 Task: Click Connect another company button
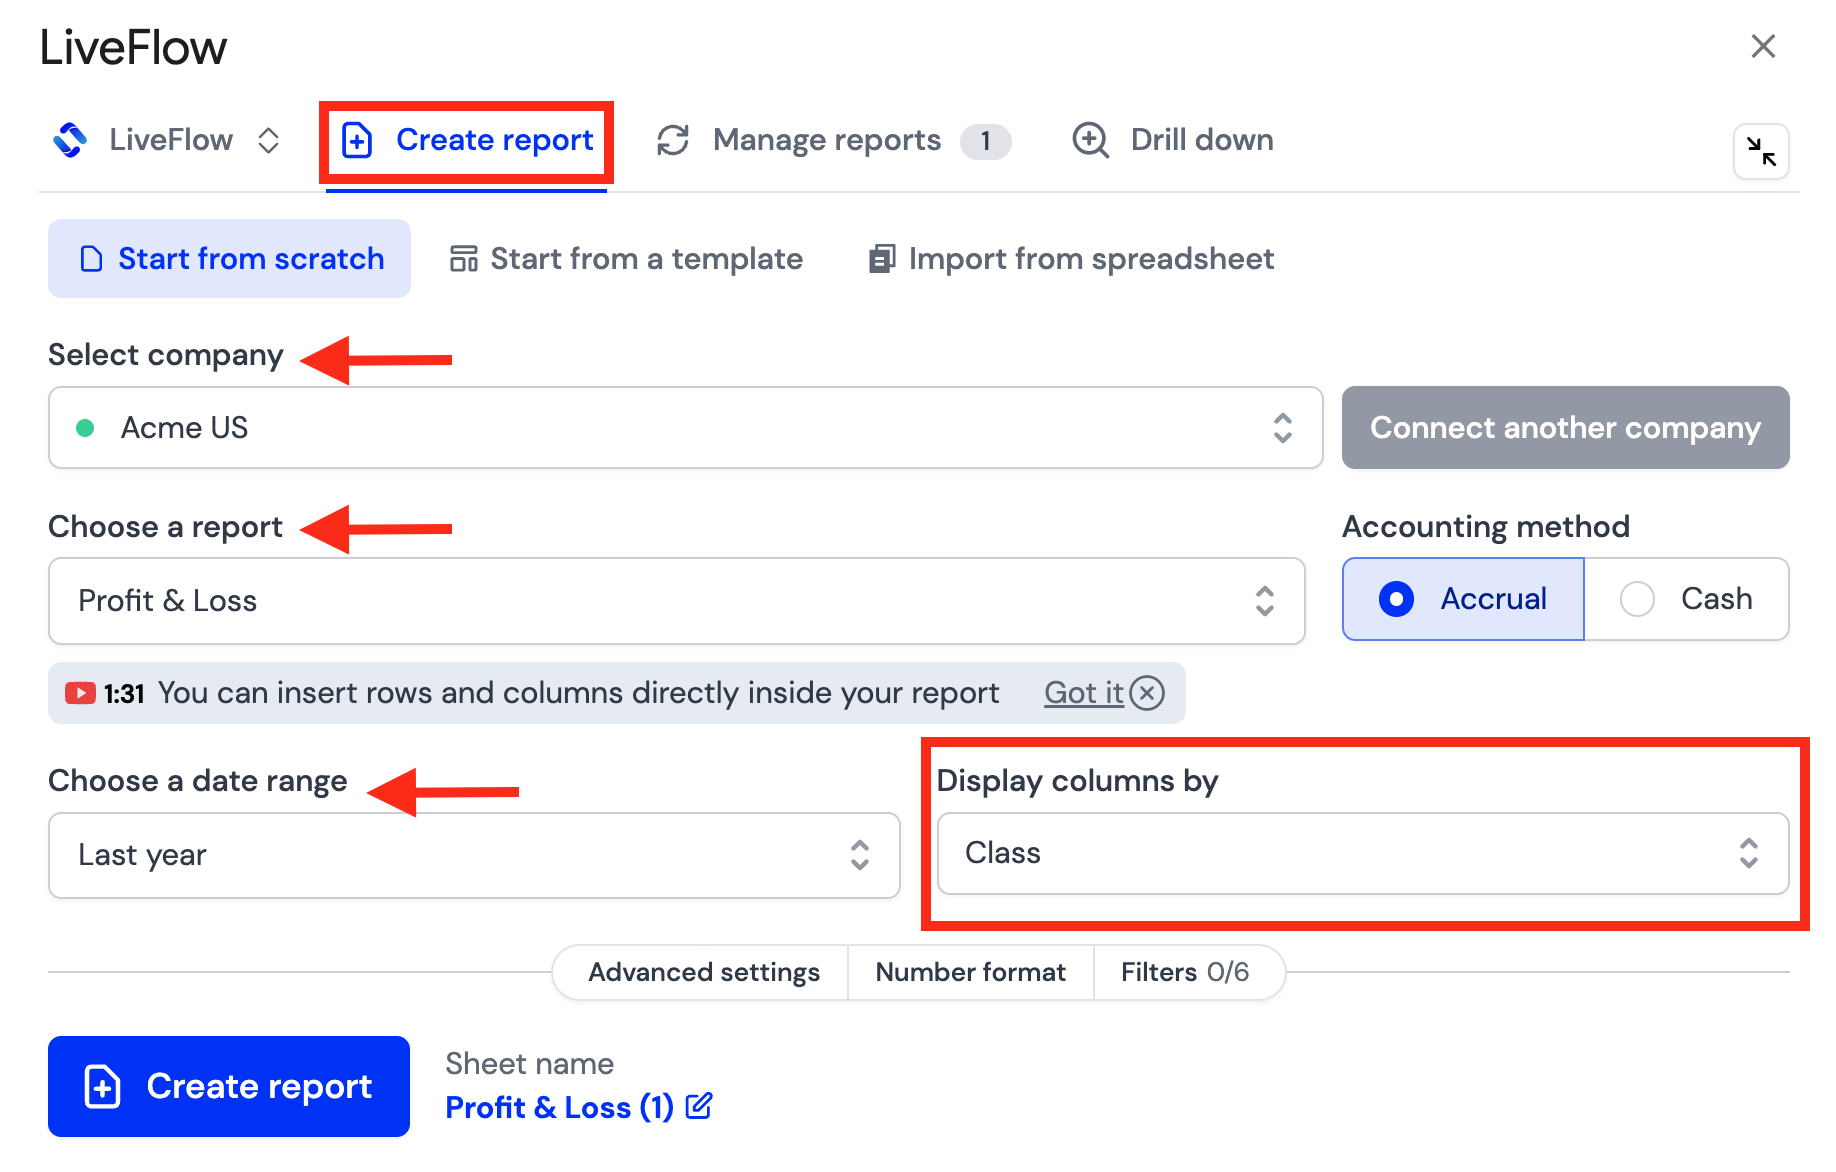click(1566, 428)
